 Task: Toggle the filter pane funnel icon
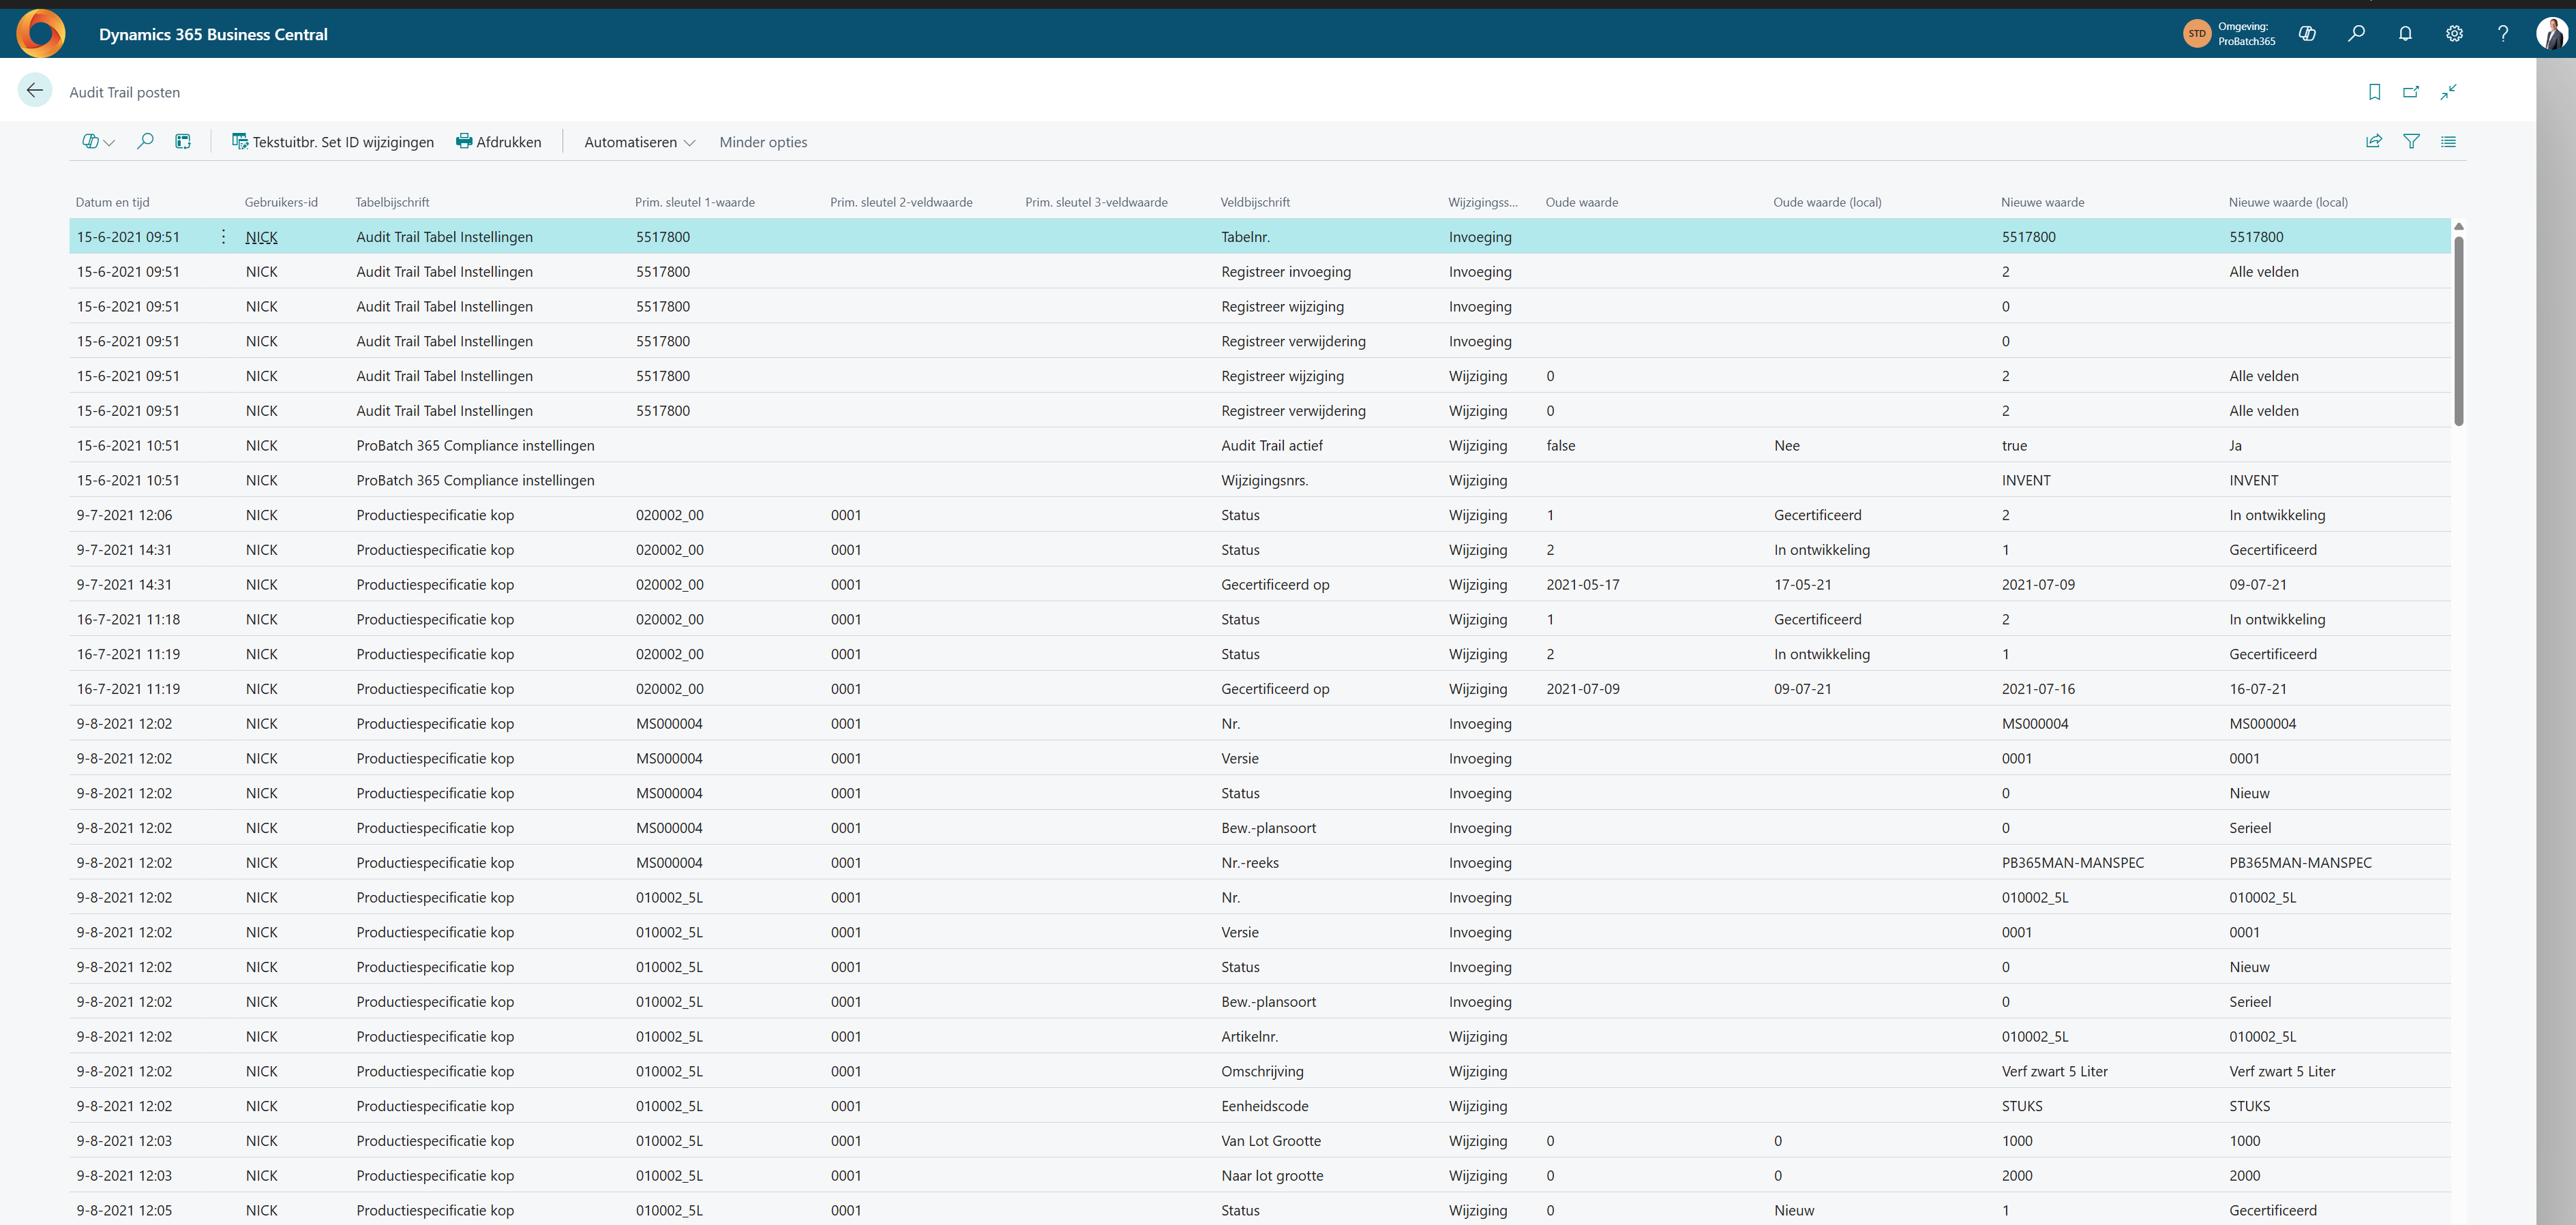coord(2411,141)
